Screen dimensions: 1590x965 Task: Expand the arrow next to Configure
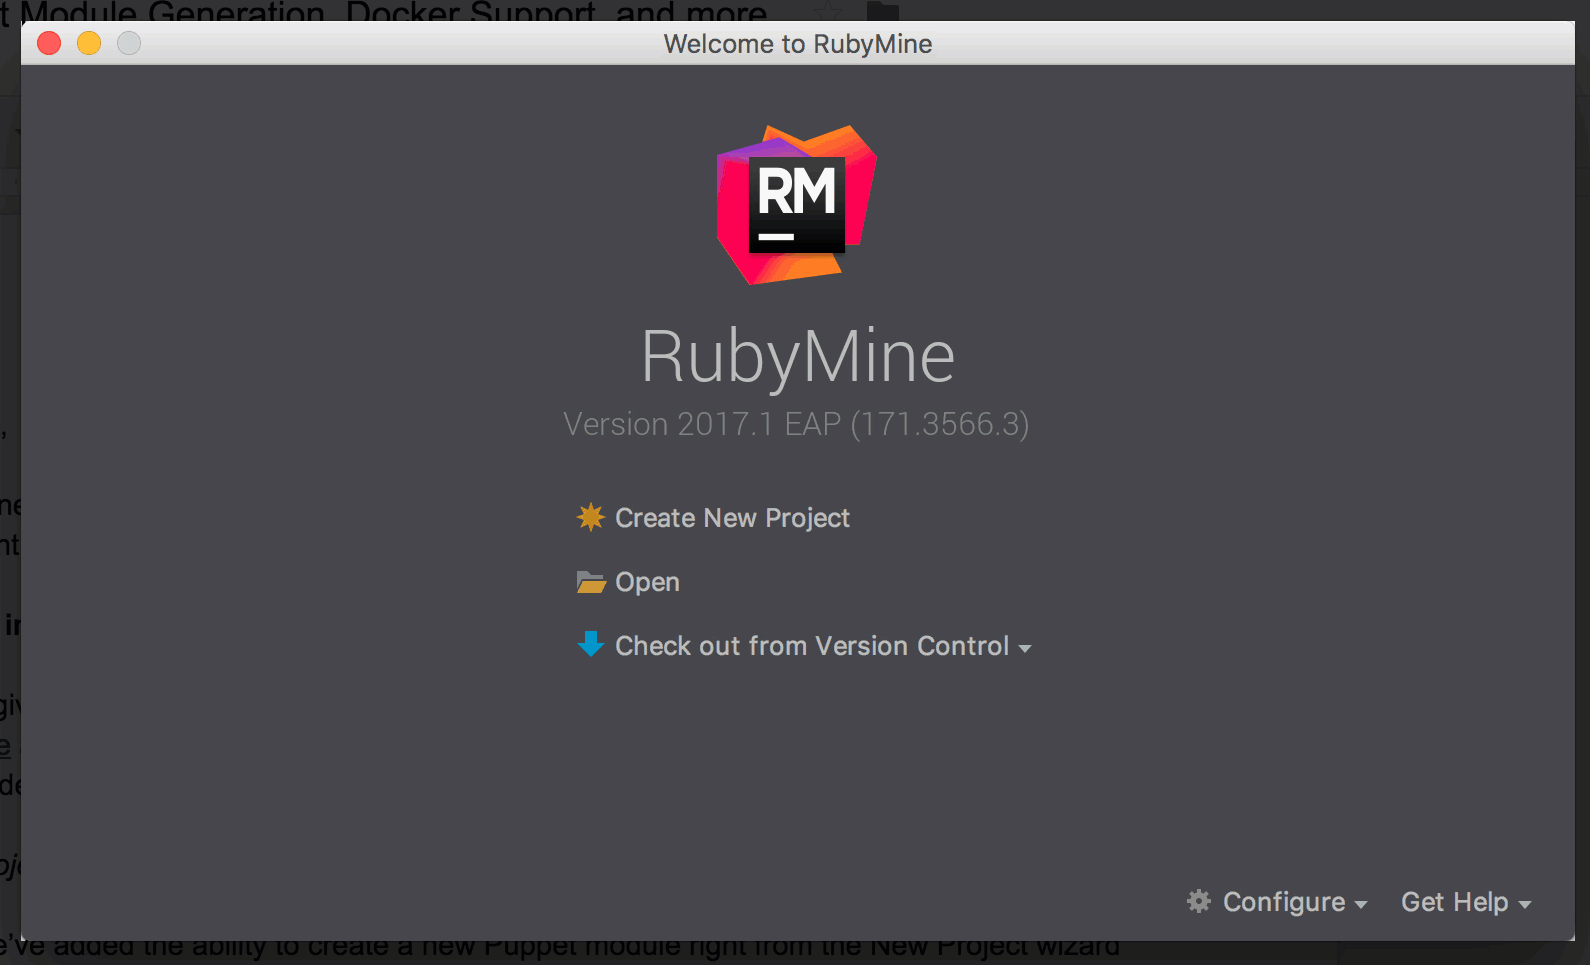click(x=1361, y=904)
